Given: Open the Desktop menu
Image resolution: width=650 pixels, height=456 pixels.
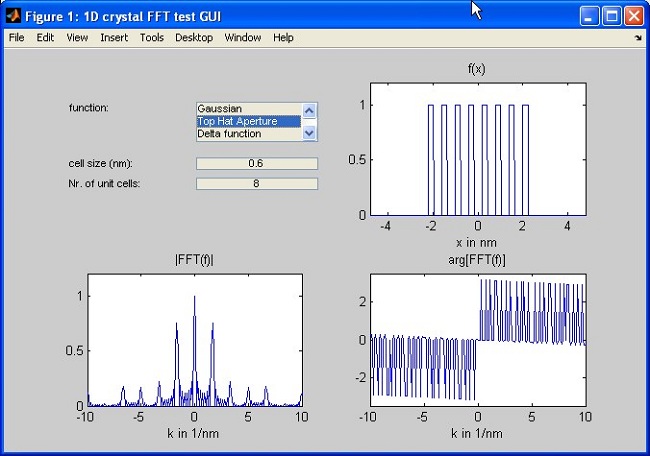Looking at the screenshot, I should (x=194, y=38).
